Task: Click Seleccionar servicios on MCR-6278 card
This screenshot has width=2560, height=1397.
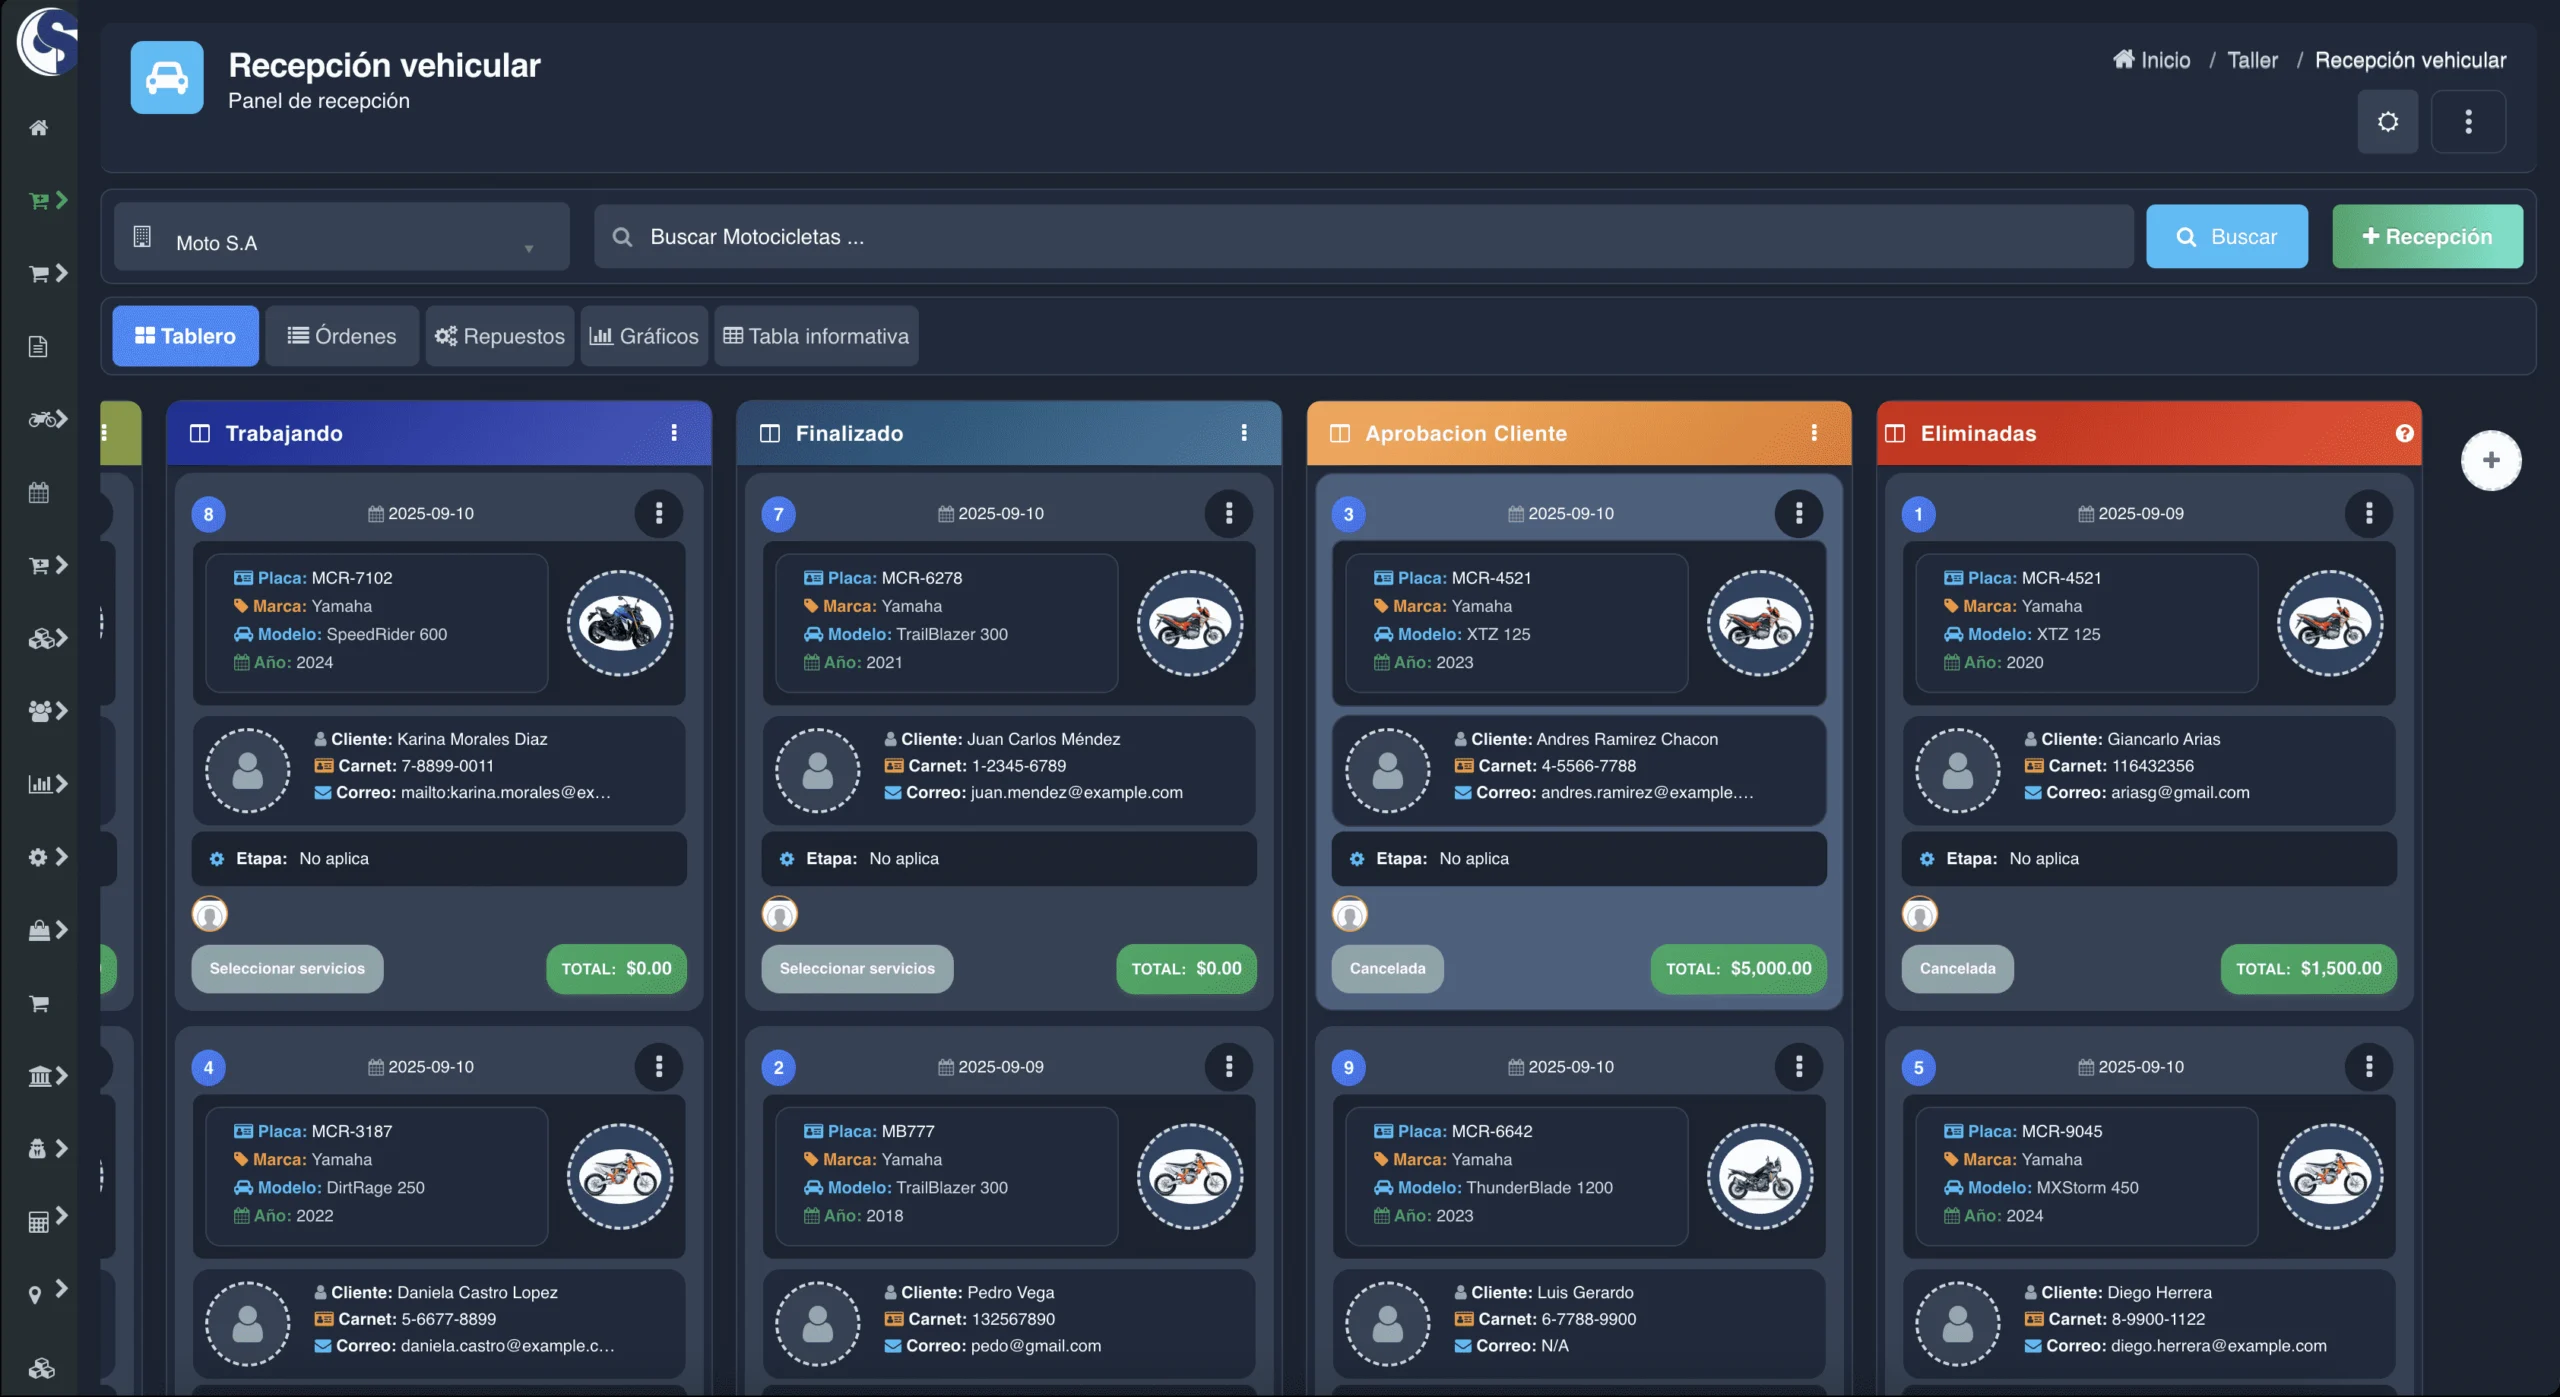Action: pyautogui.click(x=857, y=968)
